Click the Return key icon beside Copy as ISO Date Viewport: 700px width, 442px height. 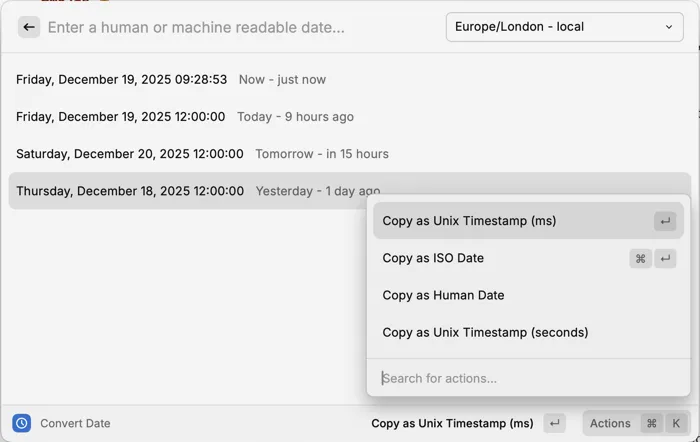point(665,258)
